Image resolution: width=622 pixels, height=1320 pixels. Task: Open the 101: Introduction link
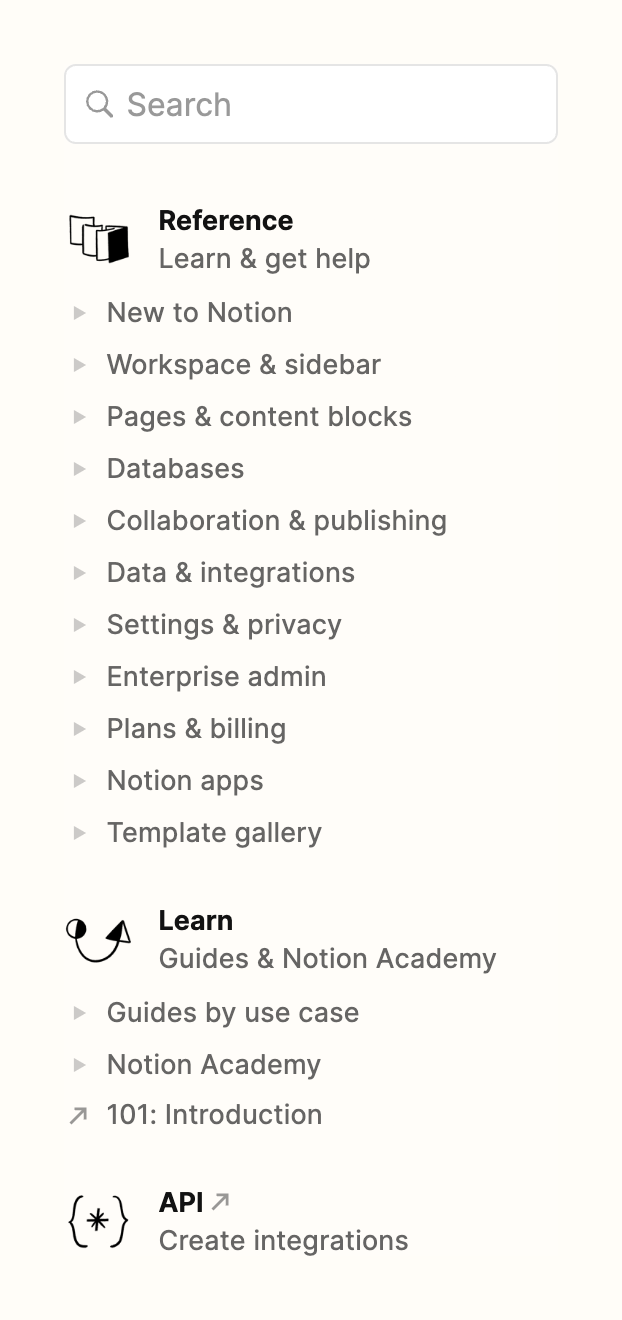tap(214, 1114)
